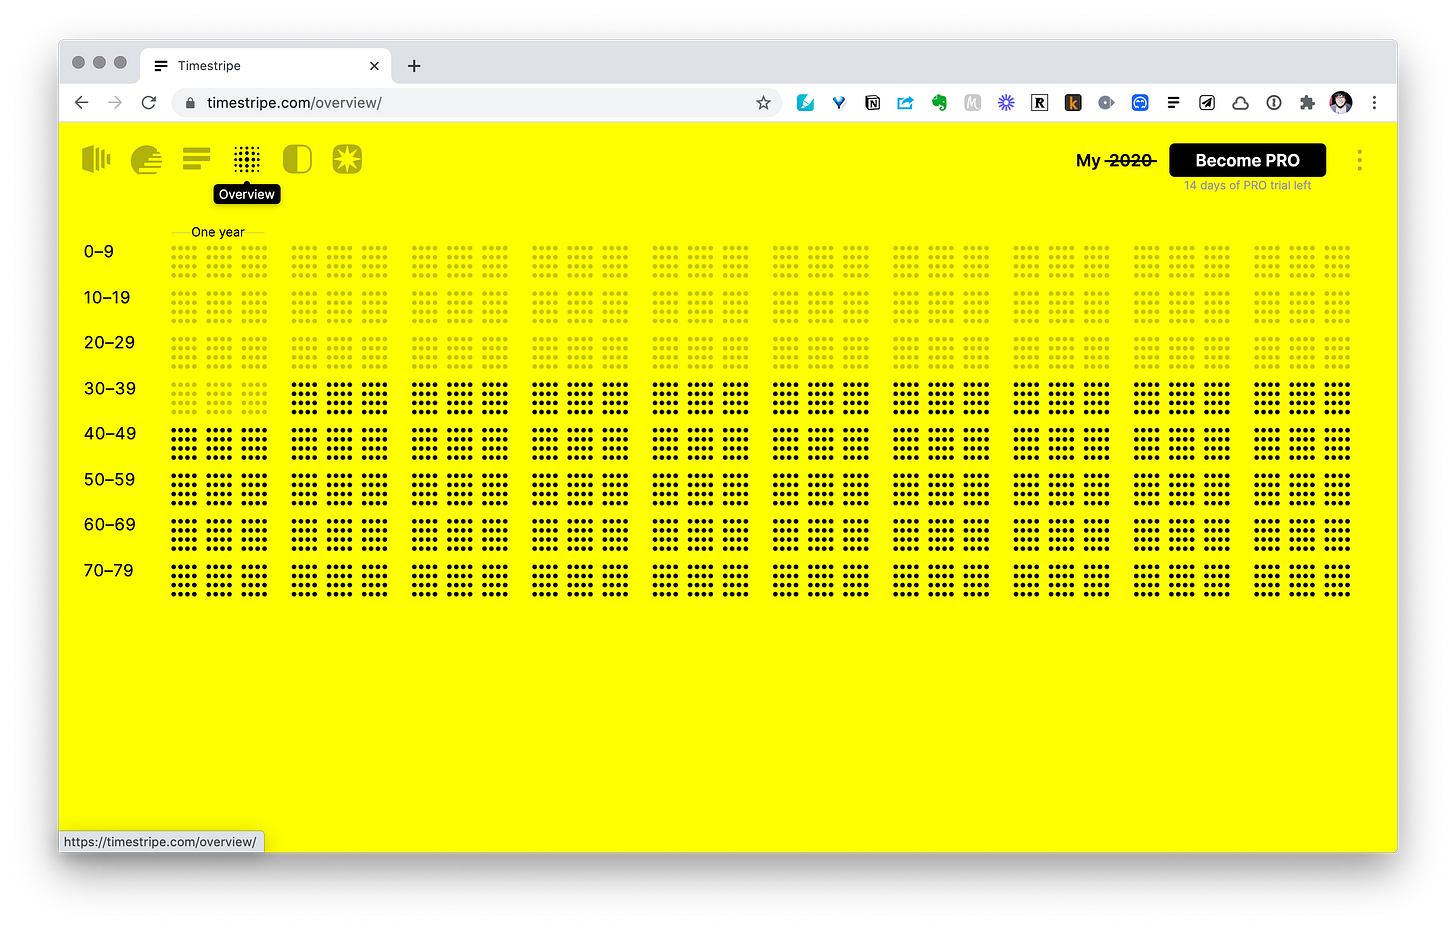The image size is (1456, 930).
Task: Click the 0–9 age row label
Action: [99, 252]
